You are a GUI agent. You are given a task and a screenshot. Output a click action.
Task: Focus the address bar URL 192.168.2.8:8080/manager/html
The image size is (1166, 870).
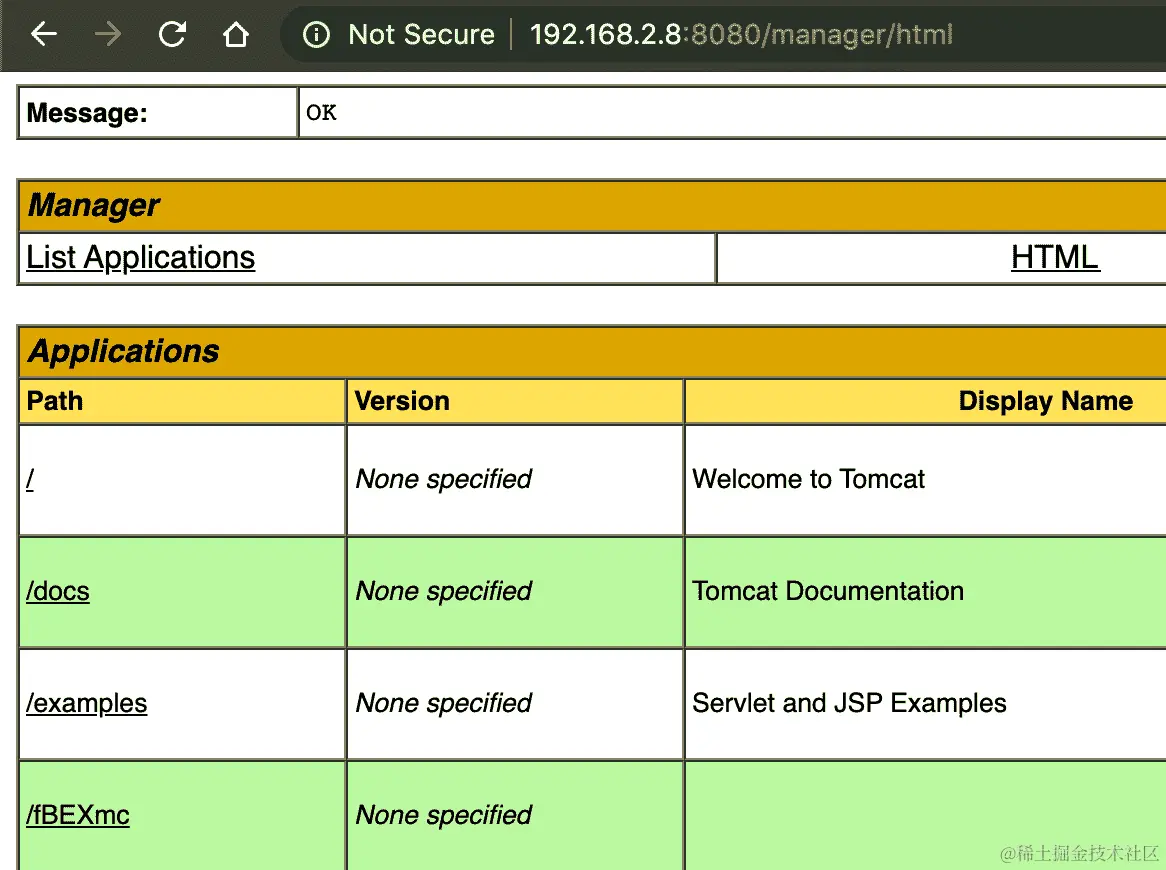[x=741, y=34]
